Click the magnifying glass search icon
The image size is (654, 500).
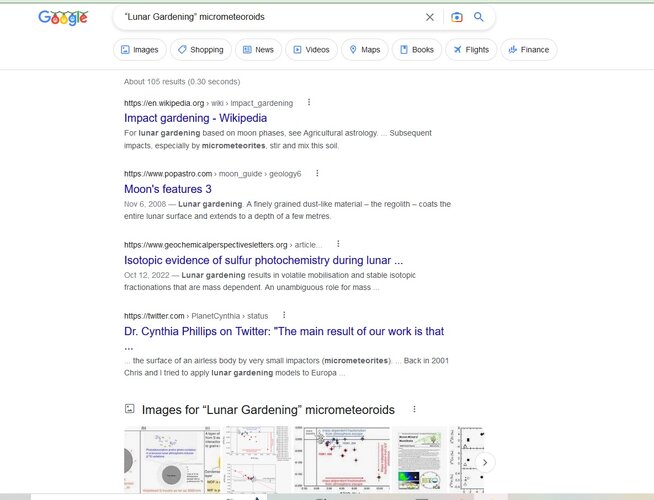[x=479, y=17]
